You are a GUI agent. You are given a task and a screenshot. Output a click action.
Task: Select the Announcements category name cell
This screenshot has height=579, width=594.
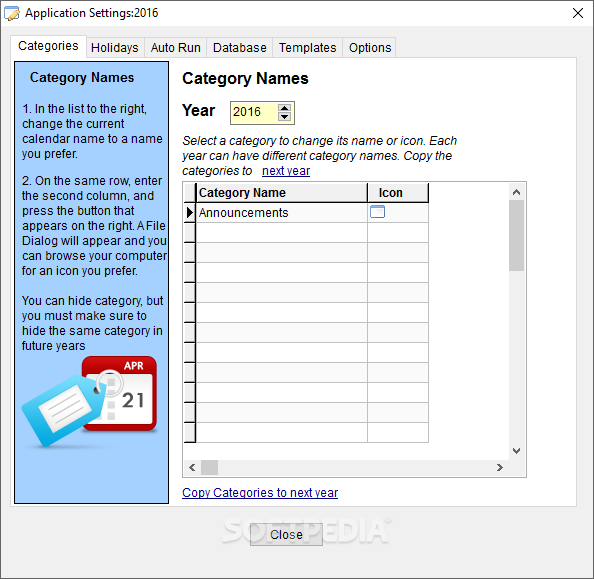tap(281, 213)
